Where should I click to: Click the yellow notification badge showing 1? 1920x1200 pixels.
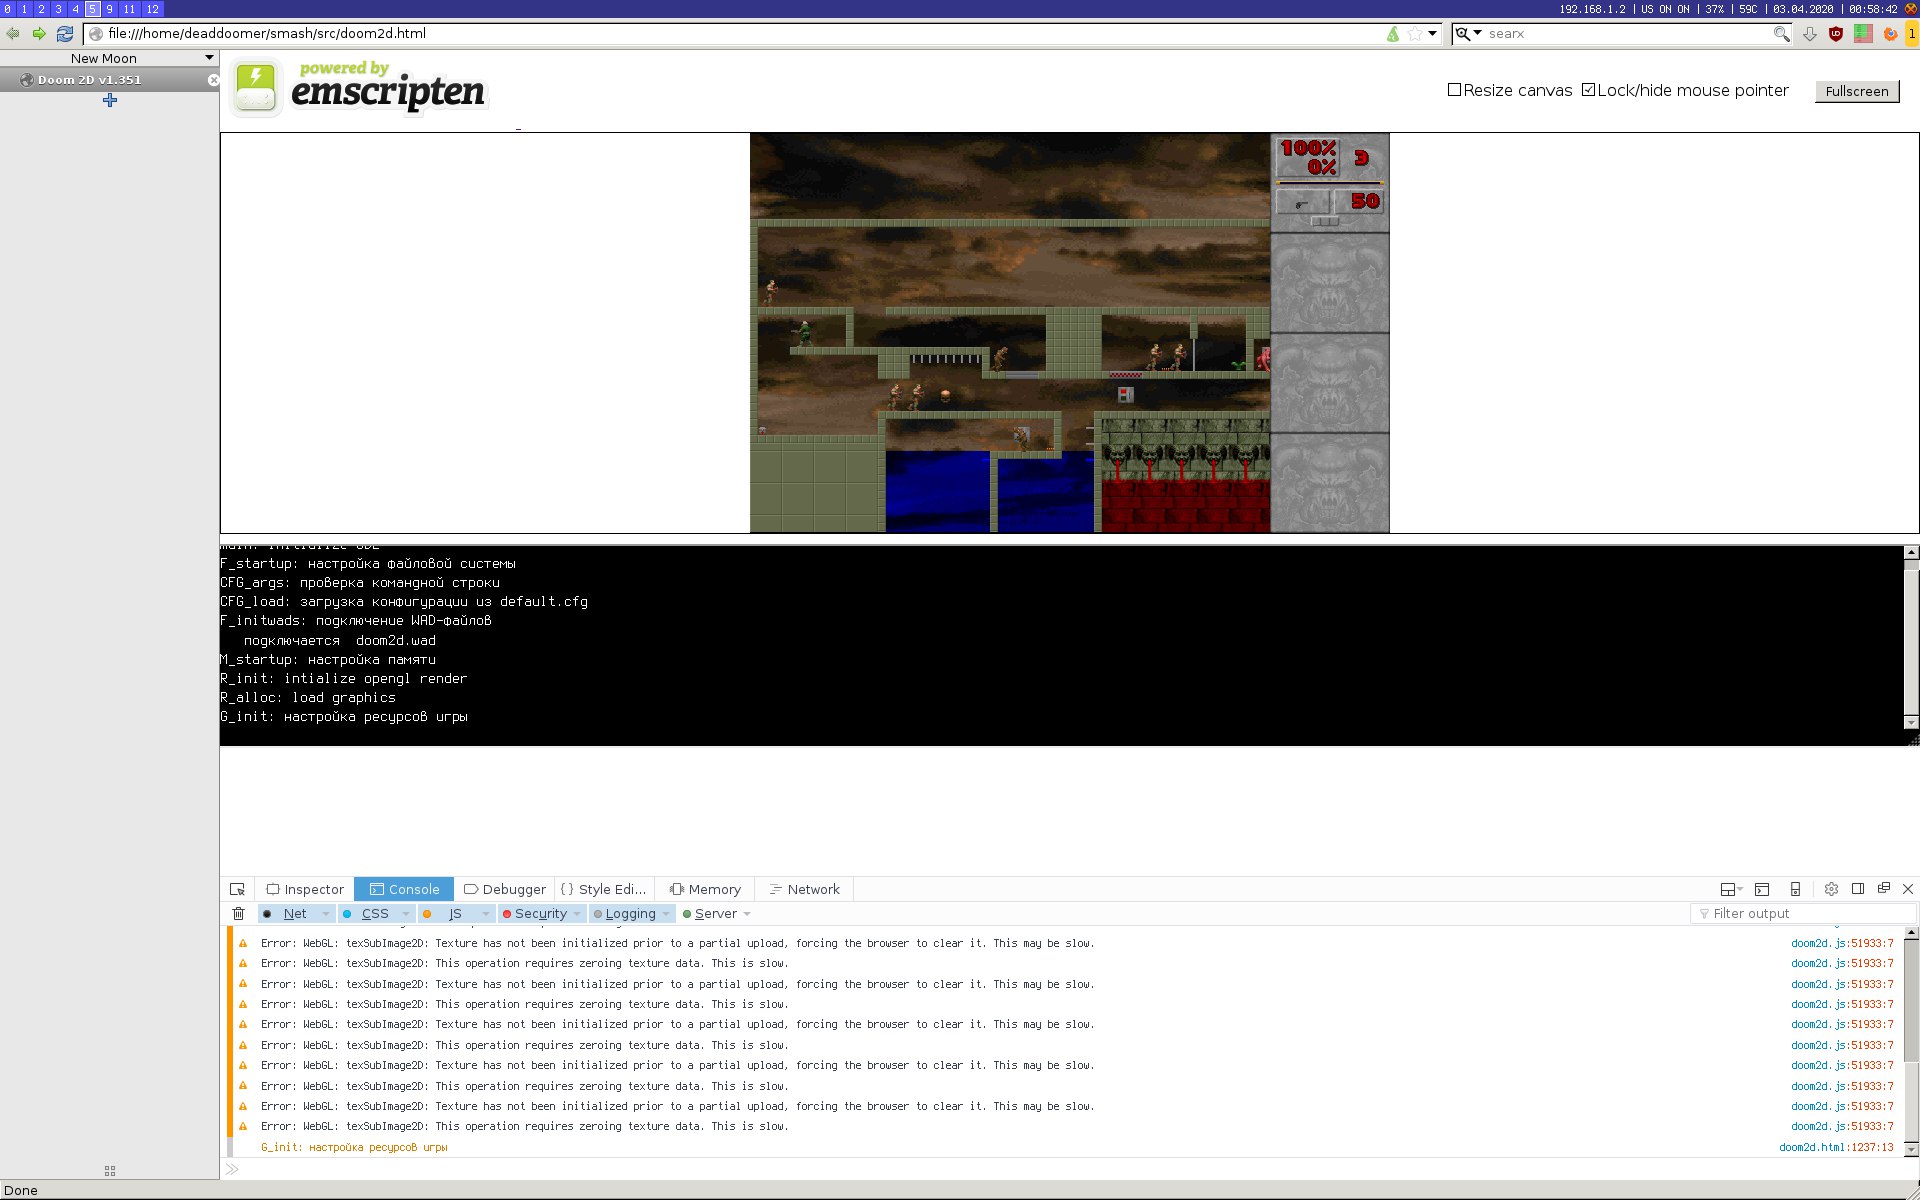[1911, 34]
